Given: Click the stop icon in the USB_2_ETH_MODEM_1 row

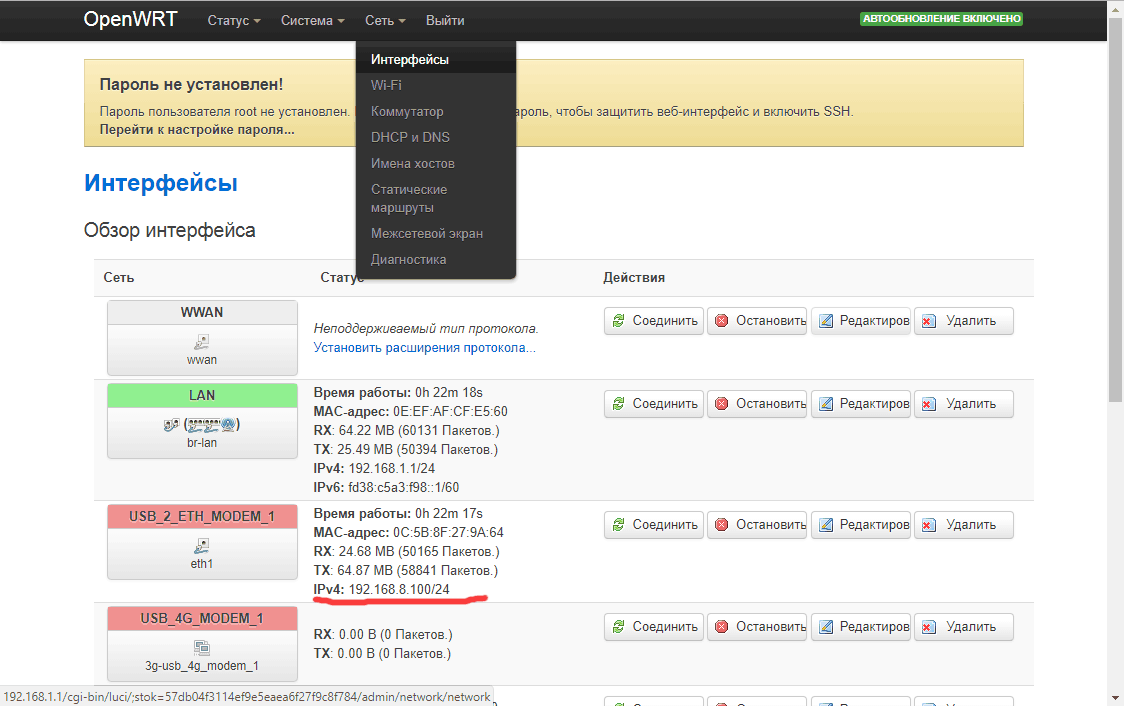Looking at the screenshot, I should (722, 525).
